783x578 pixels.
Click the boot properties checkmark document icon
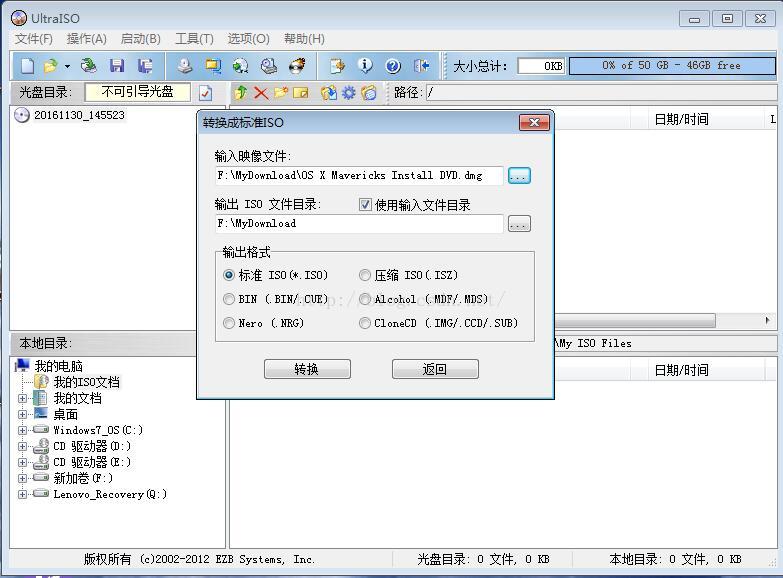click(x=205, y=92)
